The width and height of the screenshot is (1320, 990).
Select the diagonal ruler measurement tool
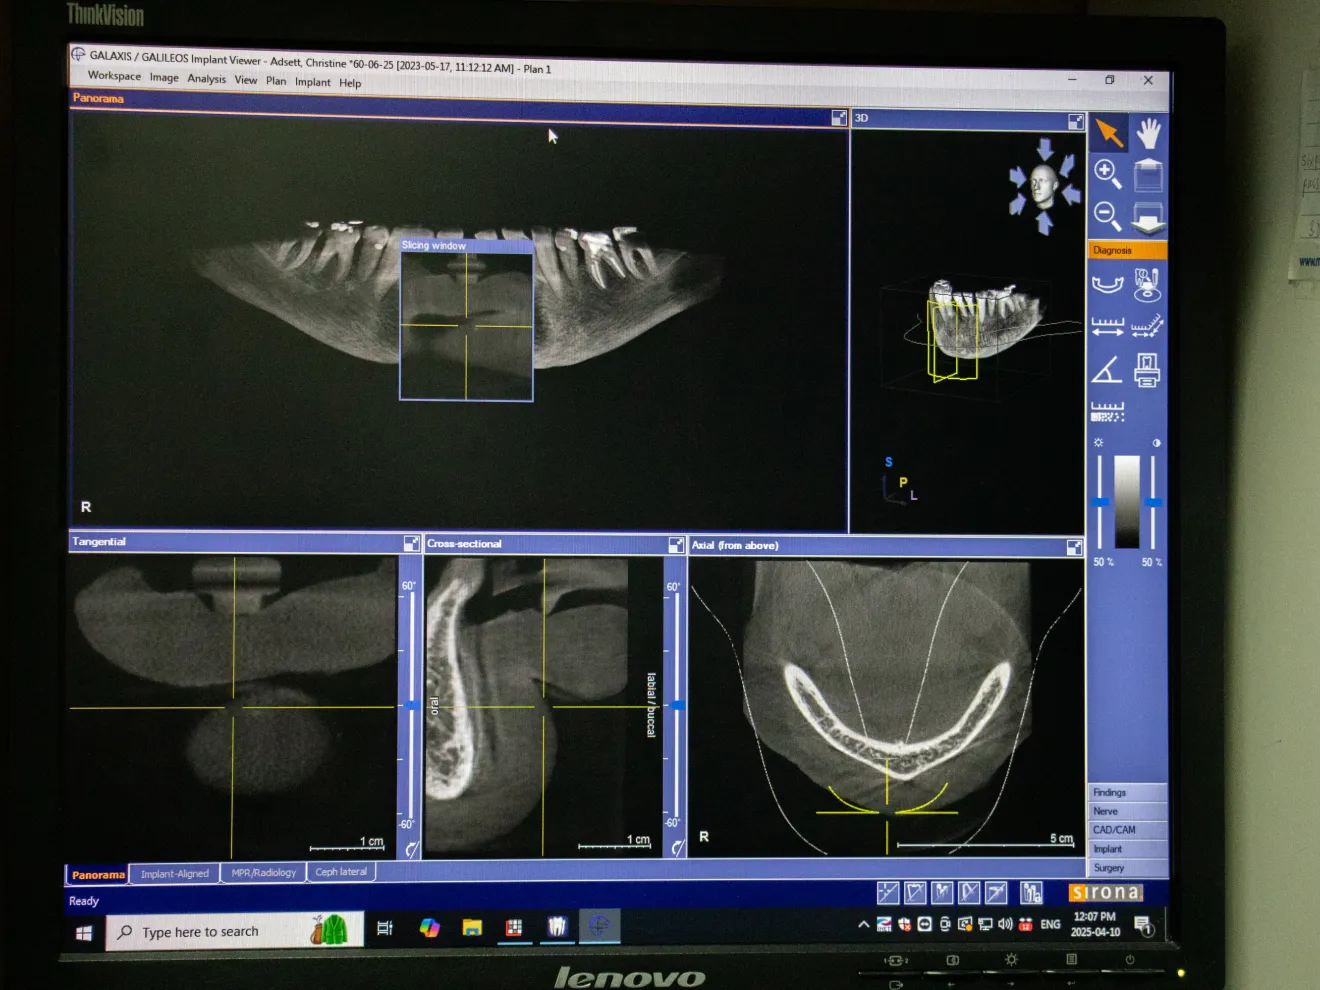coord(1147,327)
